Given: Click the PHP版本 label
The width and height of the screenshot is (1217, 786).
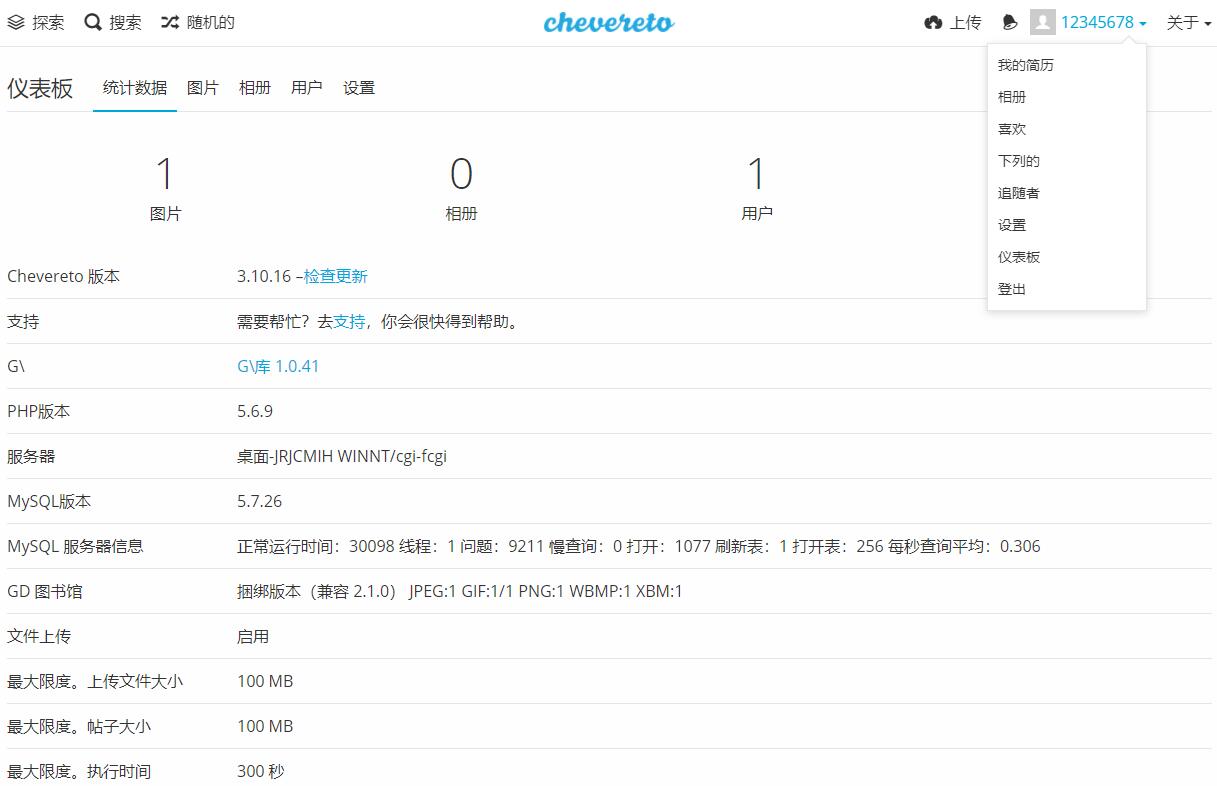Looking at the screenshot, I should click(x=39, y=411).
